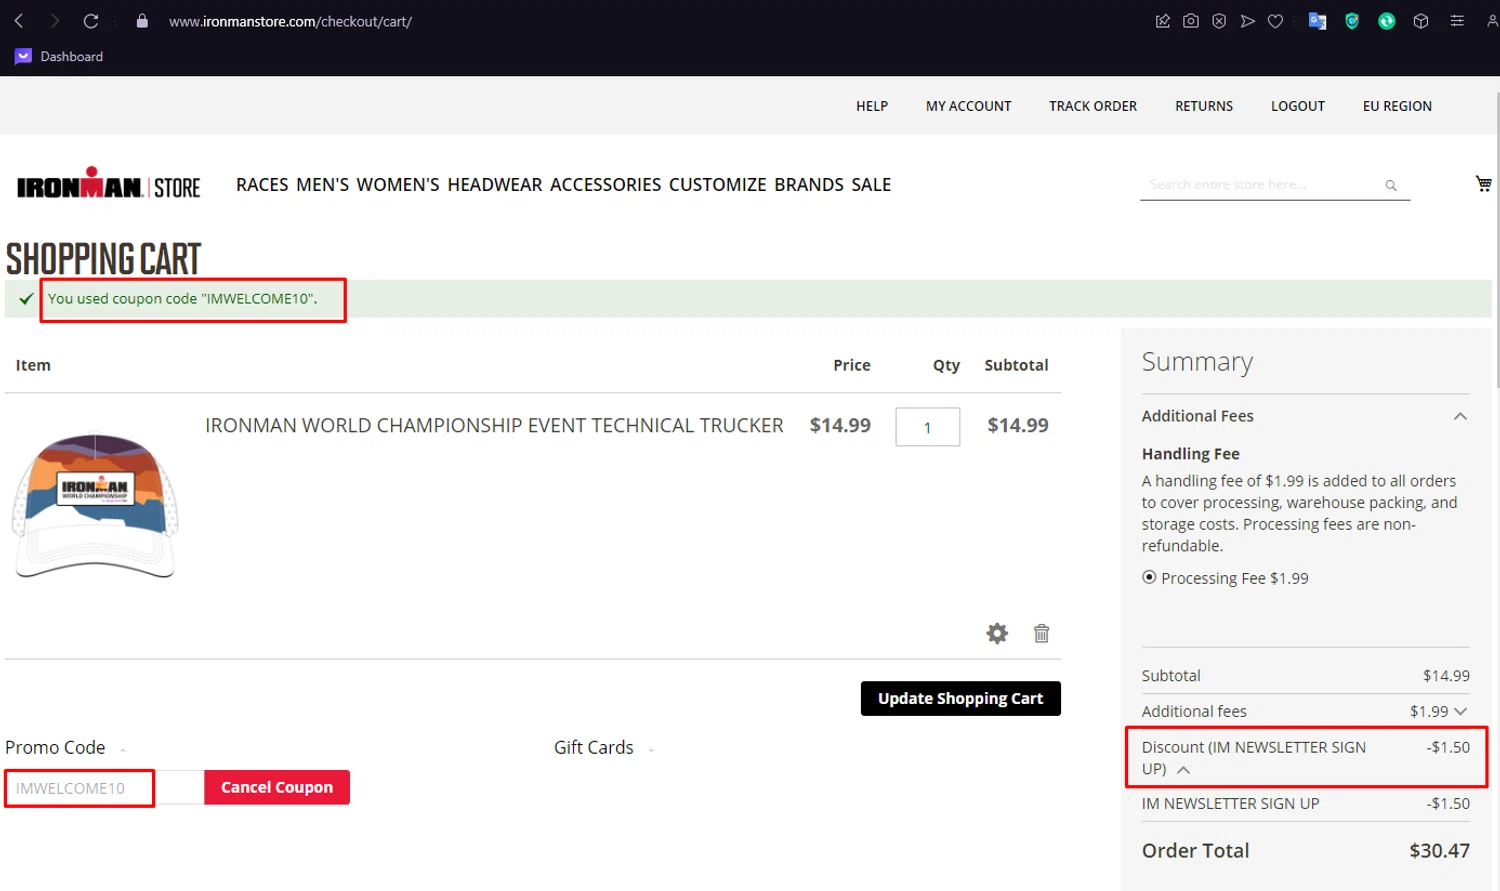Viewport: 1500px width, 891px height.
Task: Open the HEADWEAR menu
Action: (495, 185)
